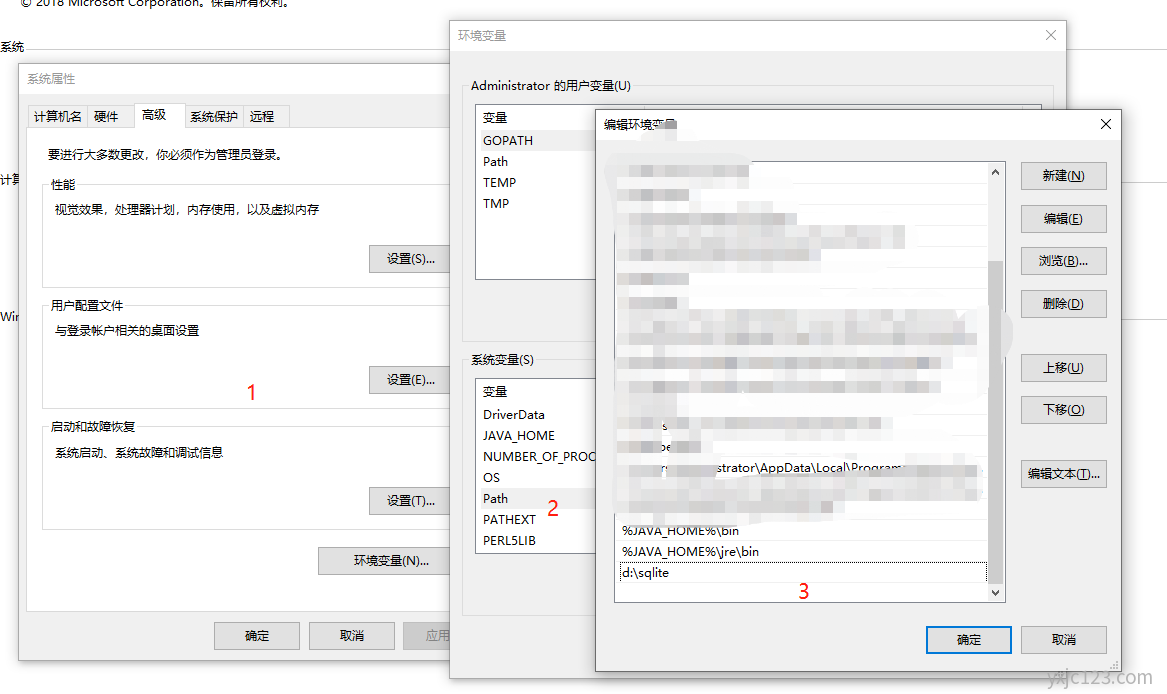Click 变量 header in system variables

coord(495,392)
